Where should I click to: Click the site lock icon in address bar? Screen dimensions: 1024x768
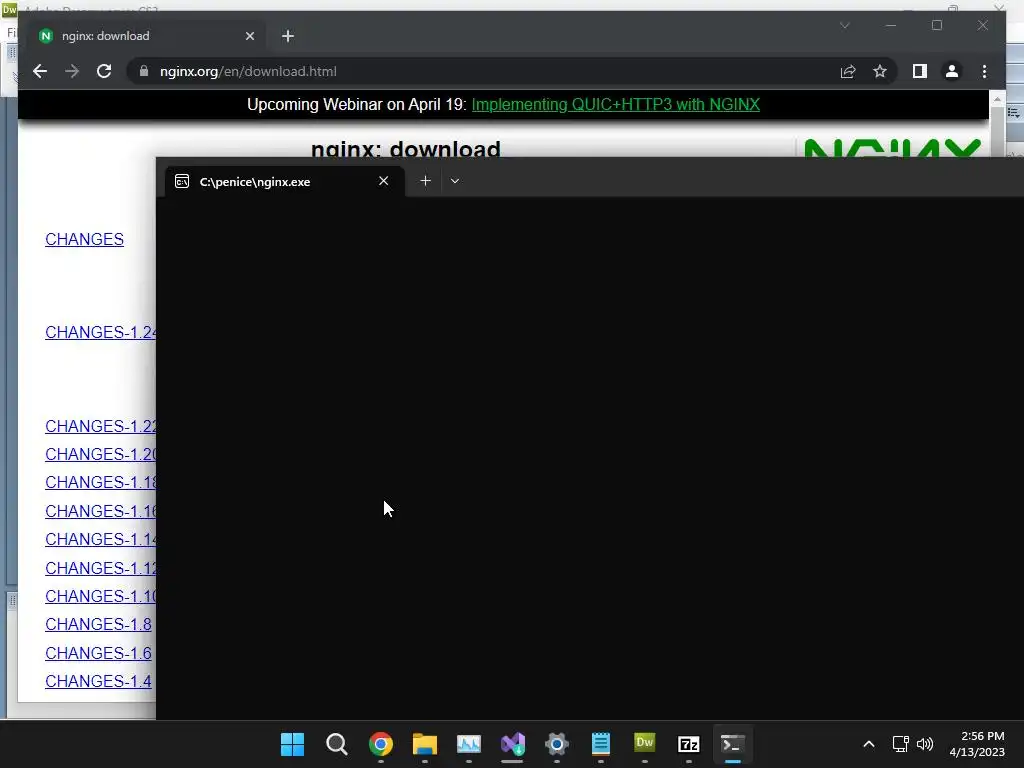[x=144, y=71]
